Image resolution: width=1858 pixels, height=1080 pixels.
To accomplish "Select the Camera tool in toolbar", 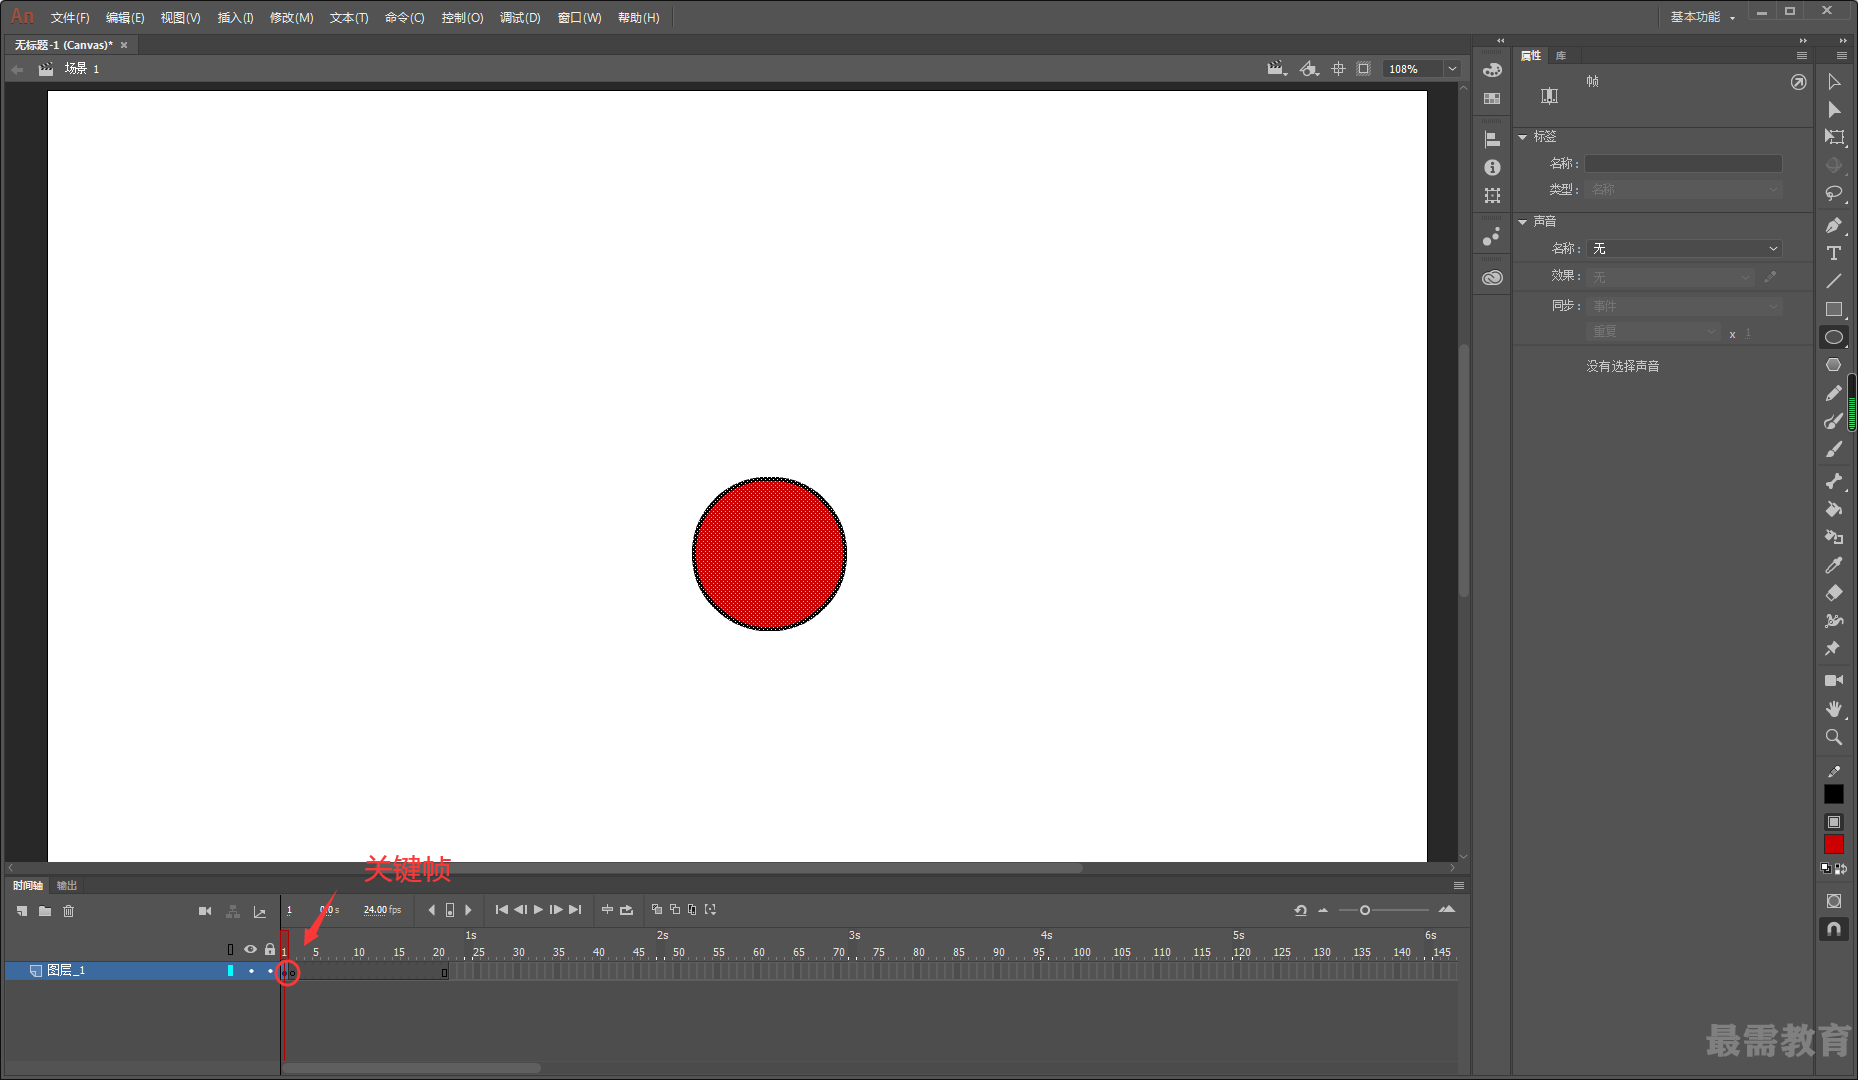I will (1834, 680).
